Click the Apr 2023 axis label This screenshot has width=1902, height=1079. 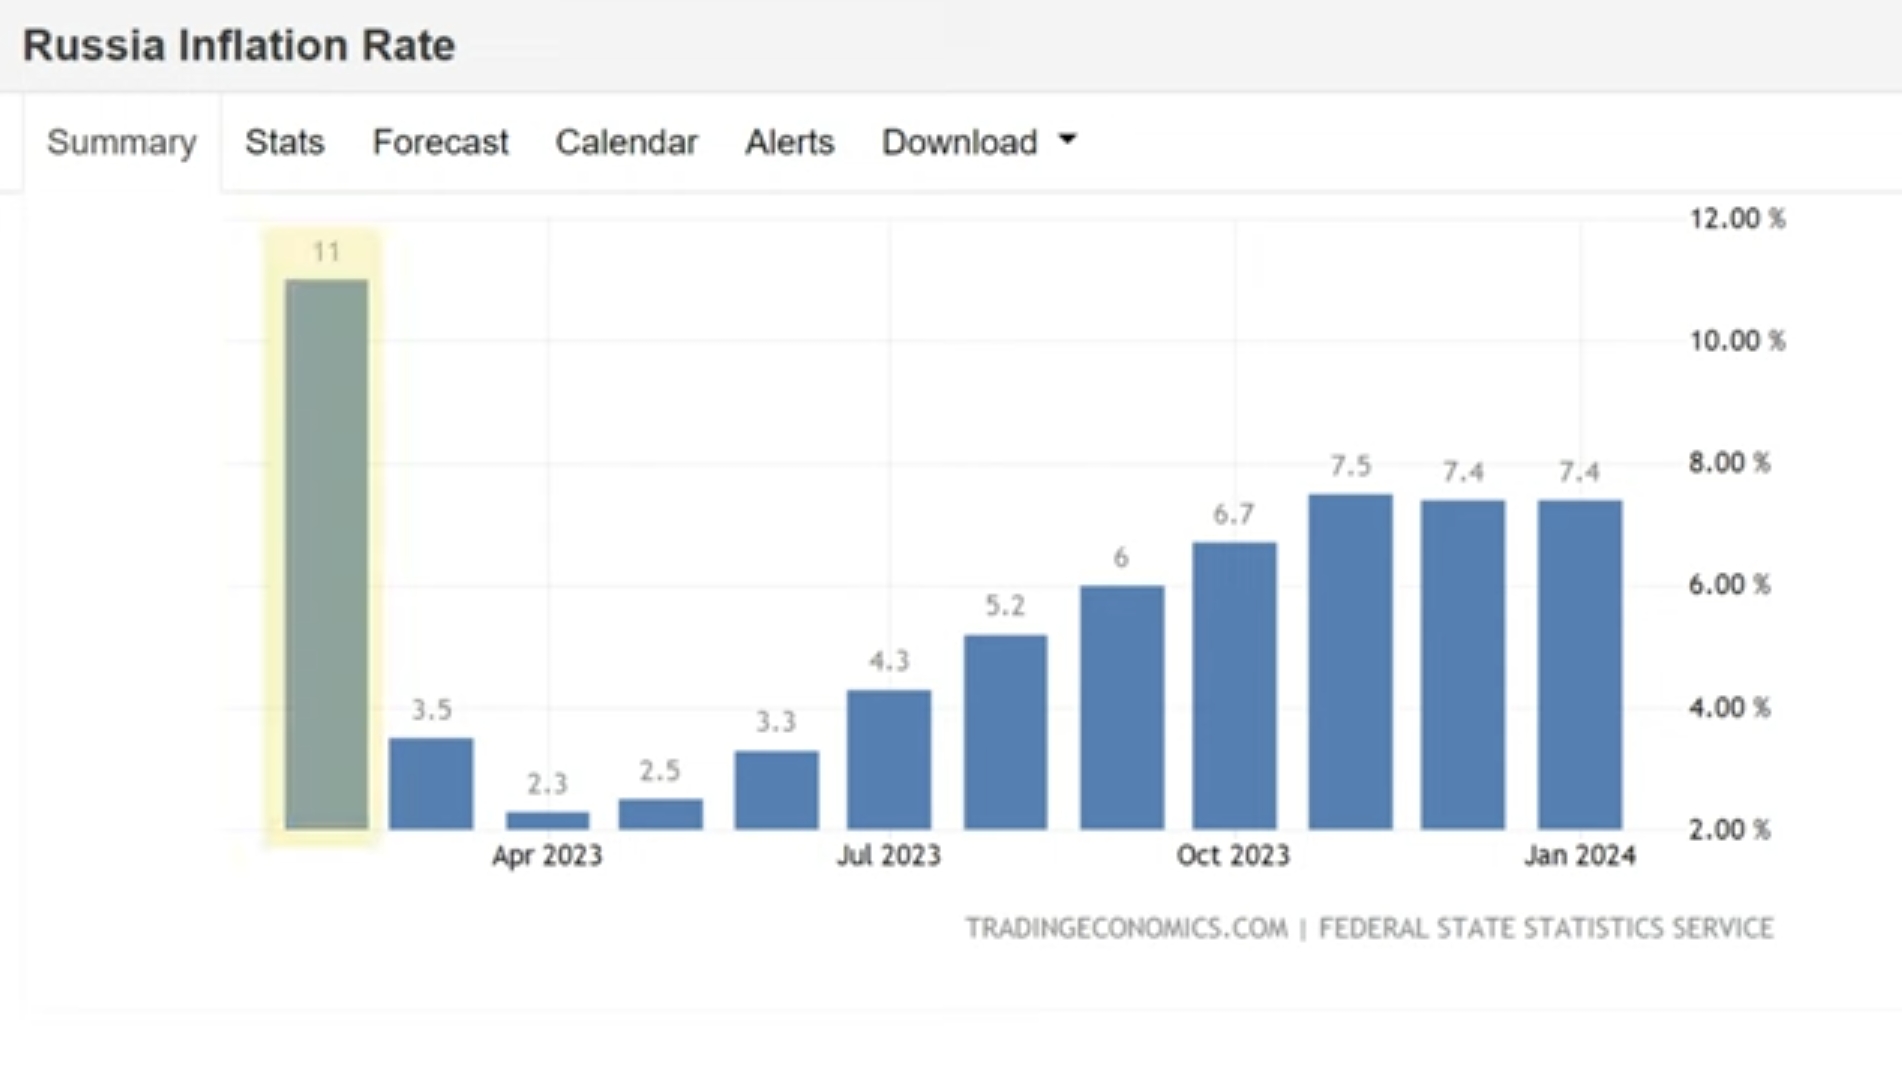coord(547,856)
